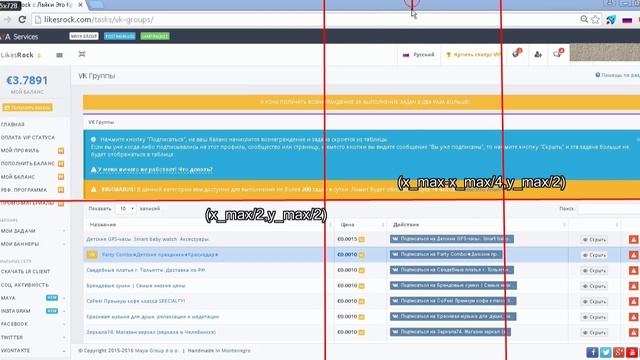Bookmark this page with the star icon

point(596,19)
